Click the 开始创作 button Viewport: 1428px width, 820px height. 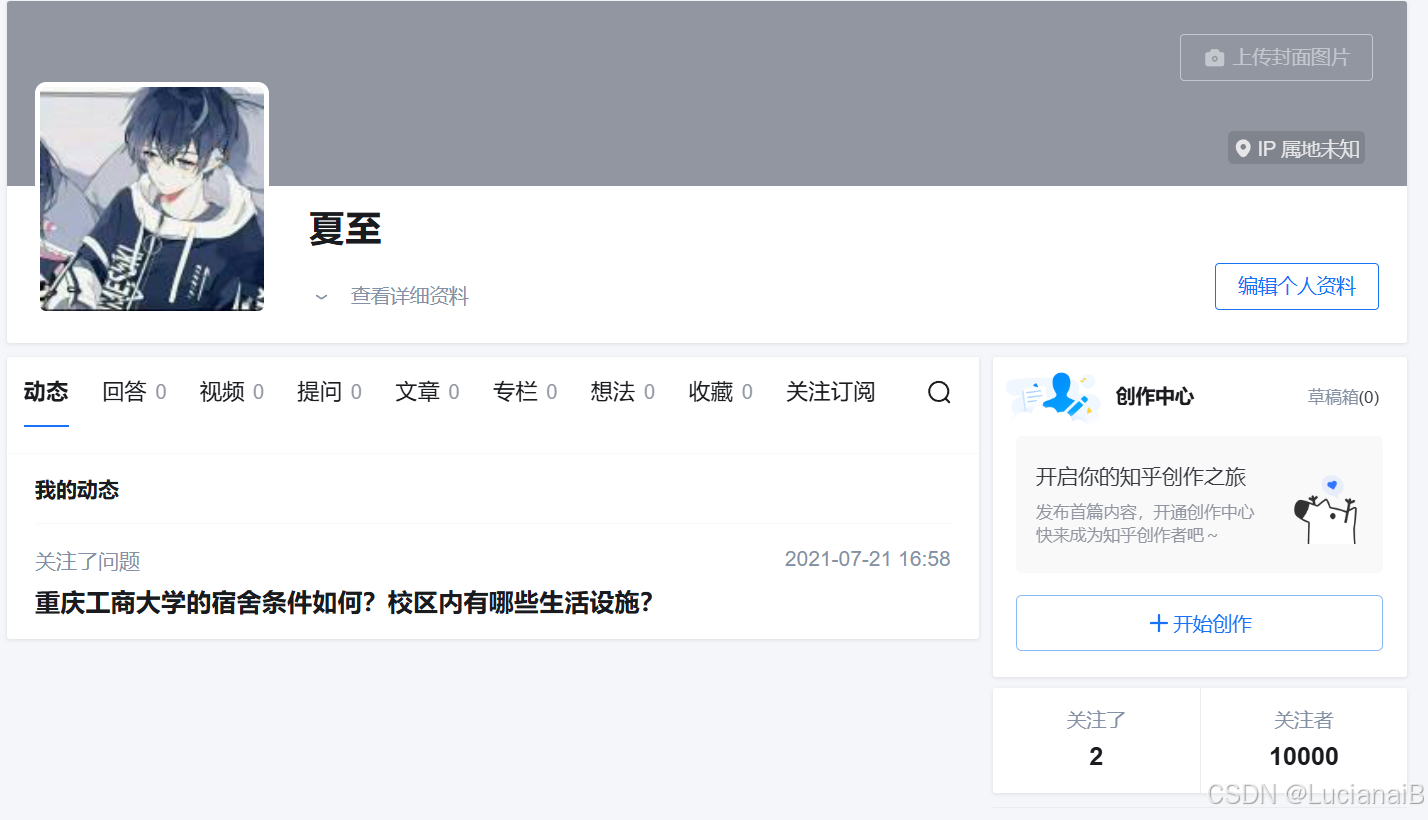[1199, 623]
